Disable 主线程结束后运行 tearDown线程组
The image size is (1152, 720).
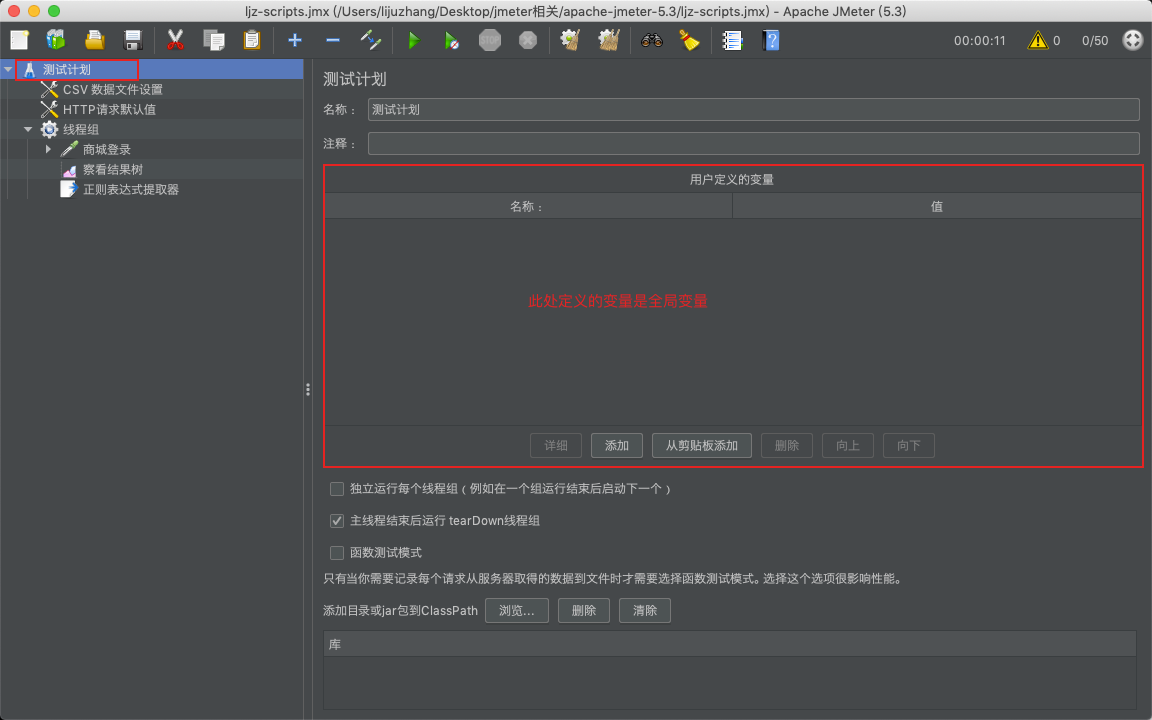(337, 521)
